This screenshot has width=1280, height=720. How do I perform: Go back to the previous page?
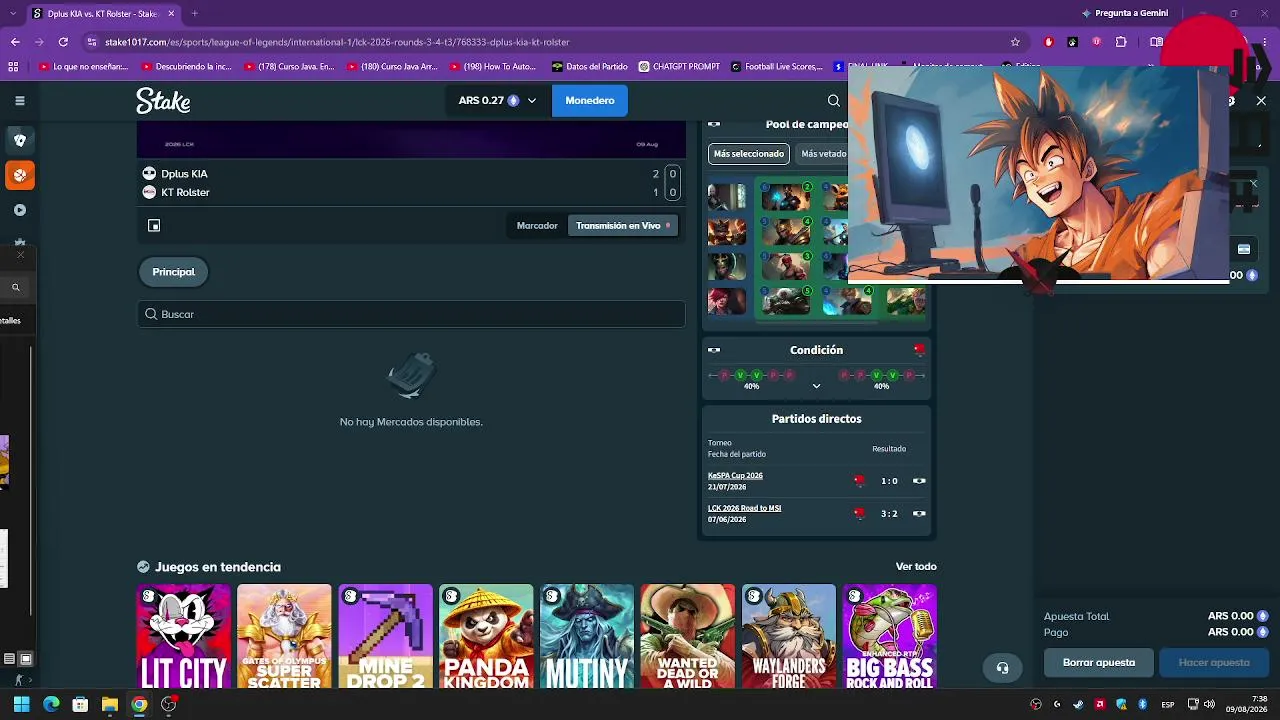[15, 42]
